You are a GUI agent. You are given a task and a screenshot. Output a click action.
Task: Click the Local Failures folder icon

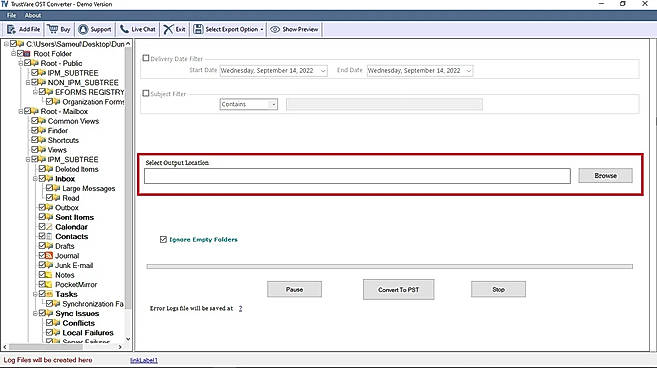tap(57, 333)
